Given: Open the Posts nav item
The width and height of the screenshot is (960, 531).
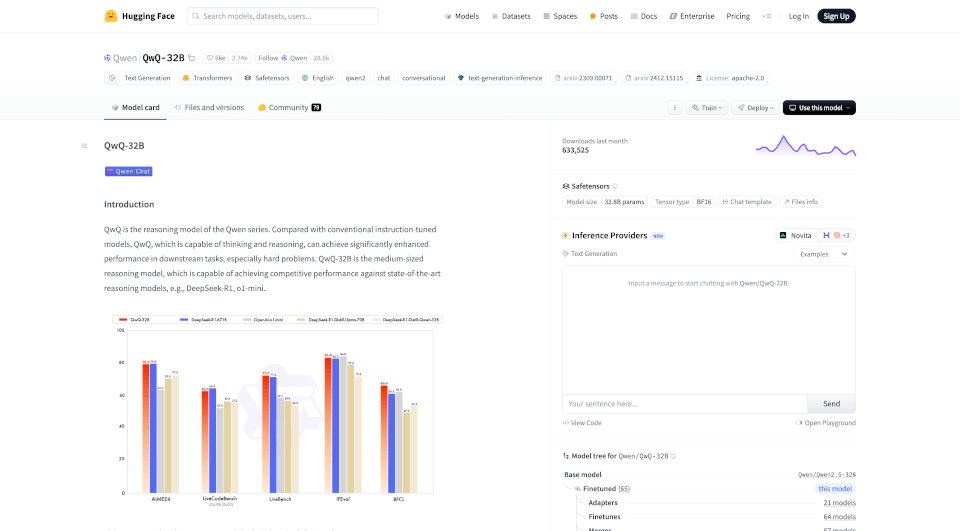Looking at the screenshot, I should click(603, 16).
